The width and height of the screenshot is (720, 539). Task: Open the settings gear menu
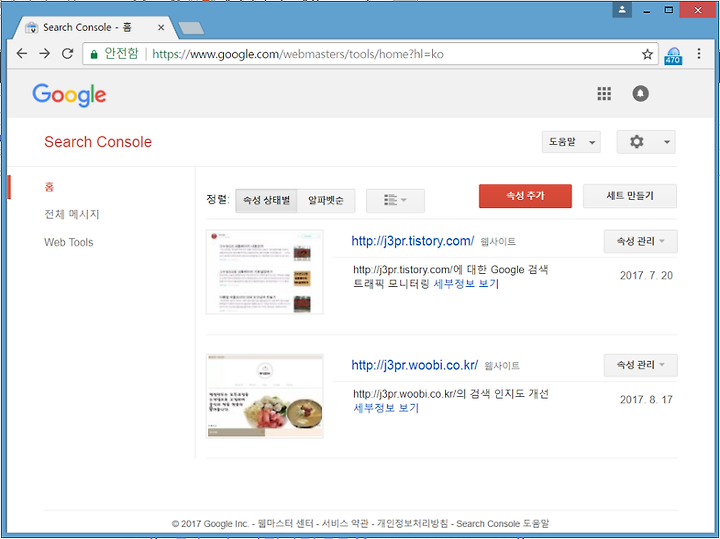pyautogui.click(x=646, y=142)
